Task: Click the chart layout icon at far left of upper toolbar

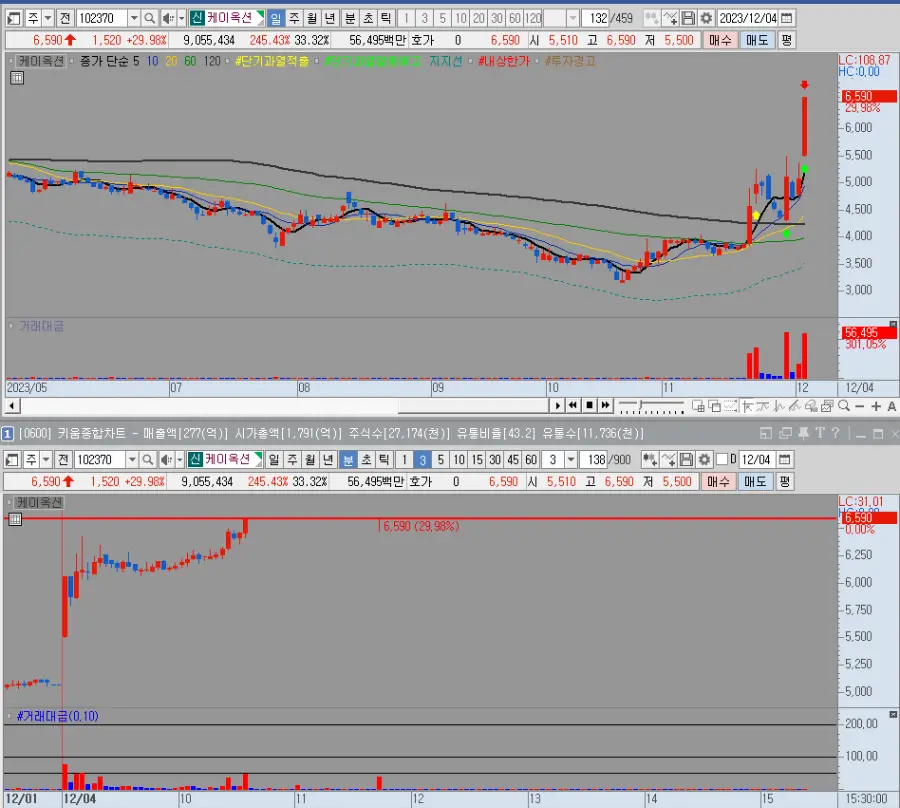Action: pos(14,18)
